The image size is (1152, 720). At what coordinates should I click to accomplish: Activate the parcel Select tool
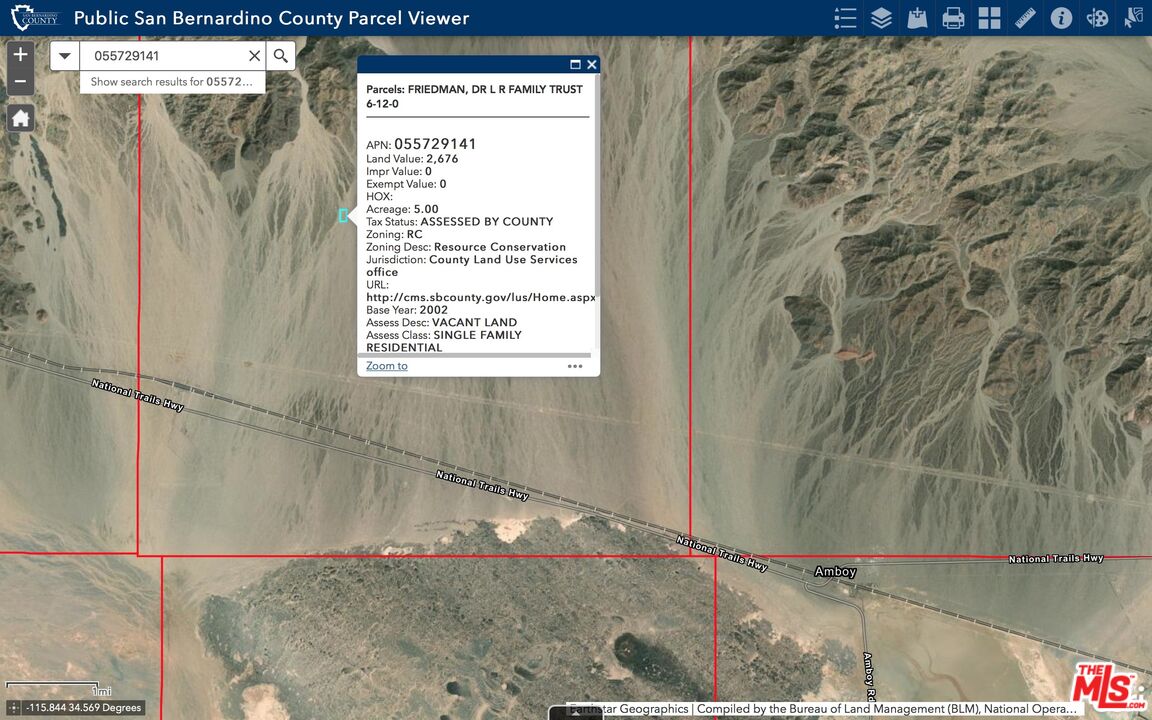point(1133,18)
